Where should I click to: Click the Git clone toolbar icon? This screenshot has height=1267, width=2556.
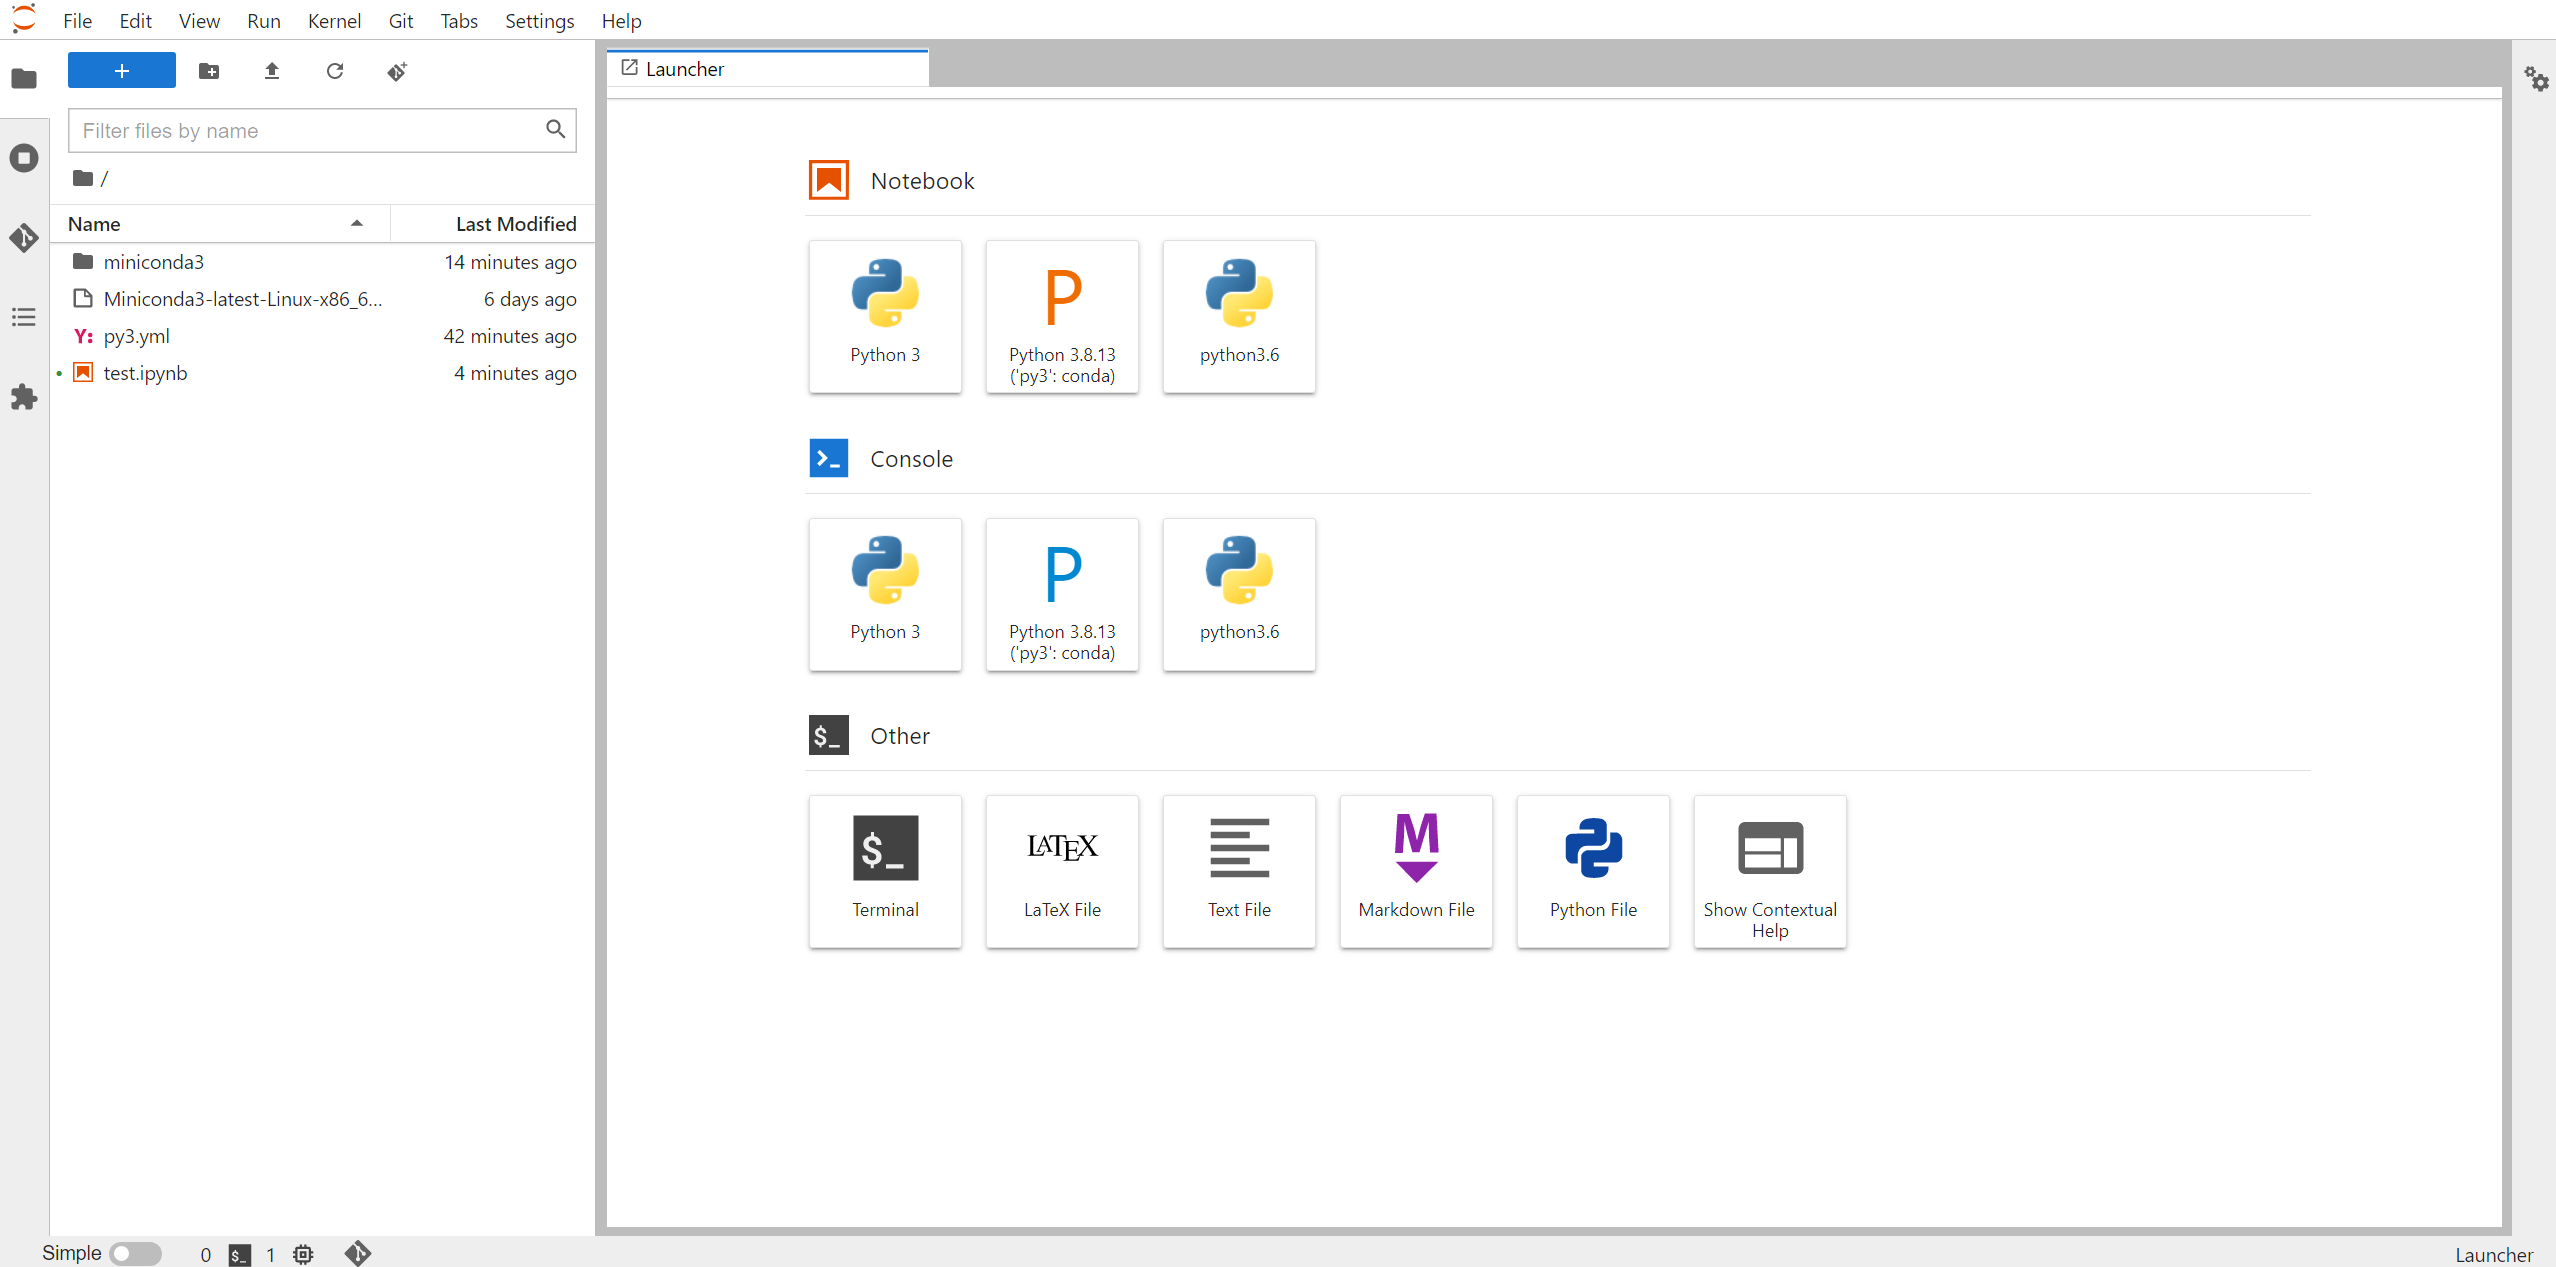pyautogui.click(x=398, y=71)
